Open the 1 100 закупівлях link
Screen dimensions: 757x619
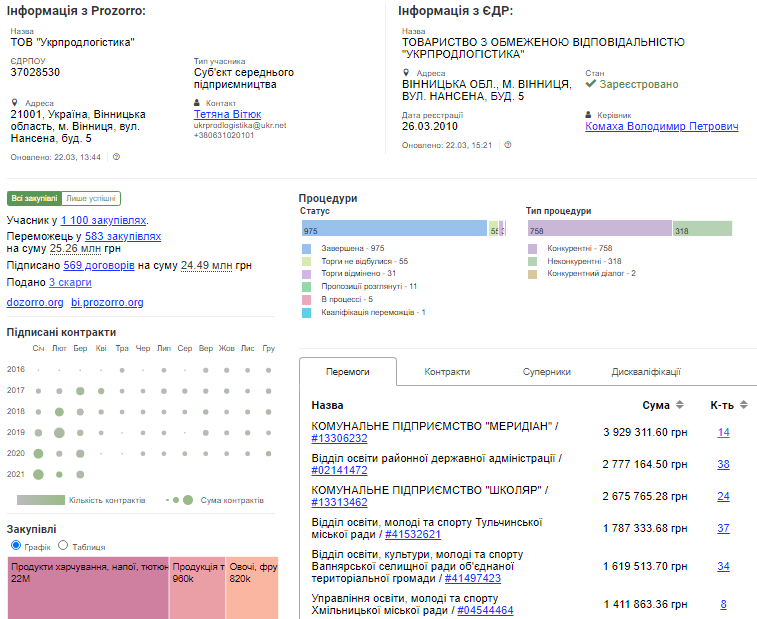[x=103, y=220]
